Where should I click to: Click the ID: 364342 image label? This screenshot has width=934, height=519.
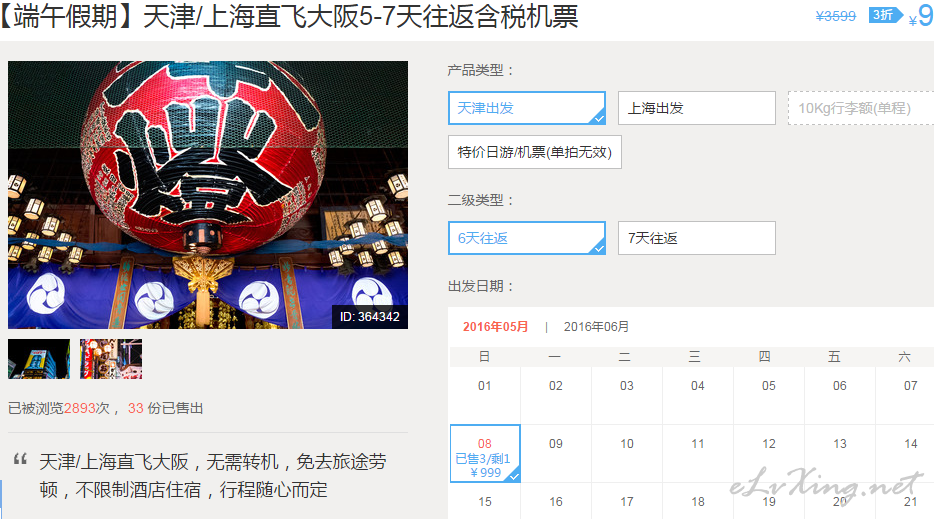pos(369,316)
